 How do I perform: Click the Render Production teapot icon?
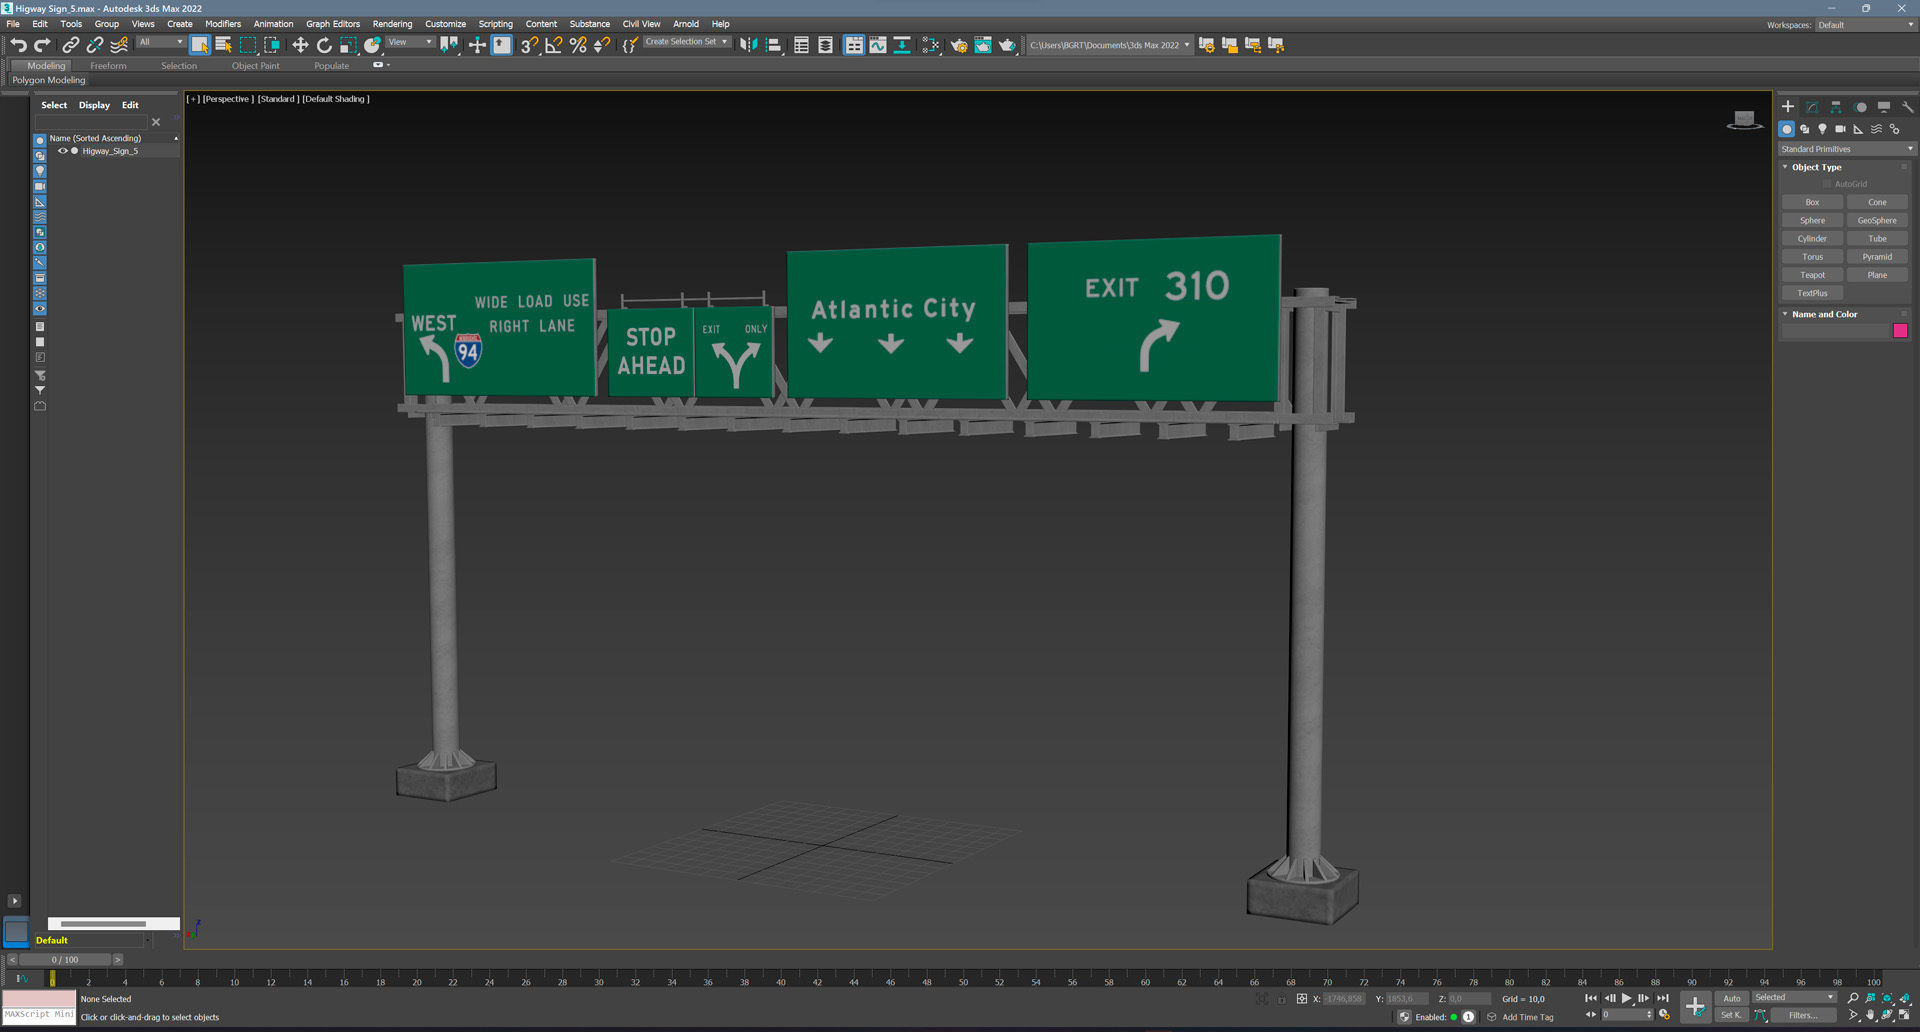click(1007, 45)
